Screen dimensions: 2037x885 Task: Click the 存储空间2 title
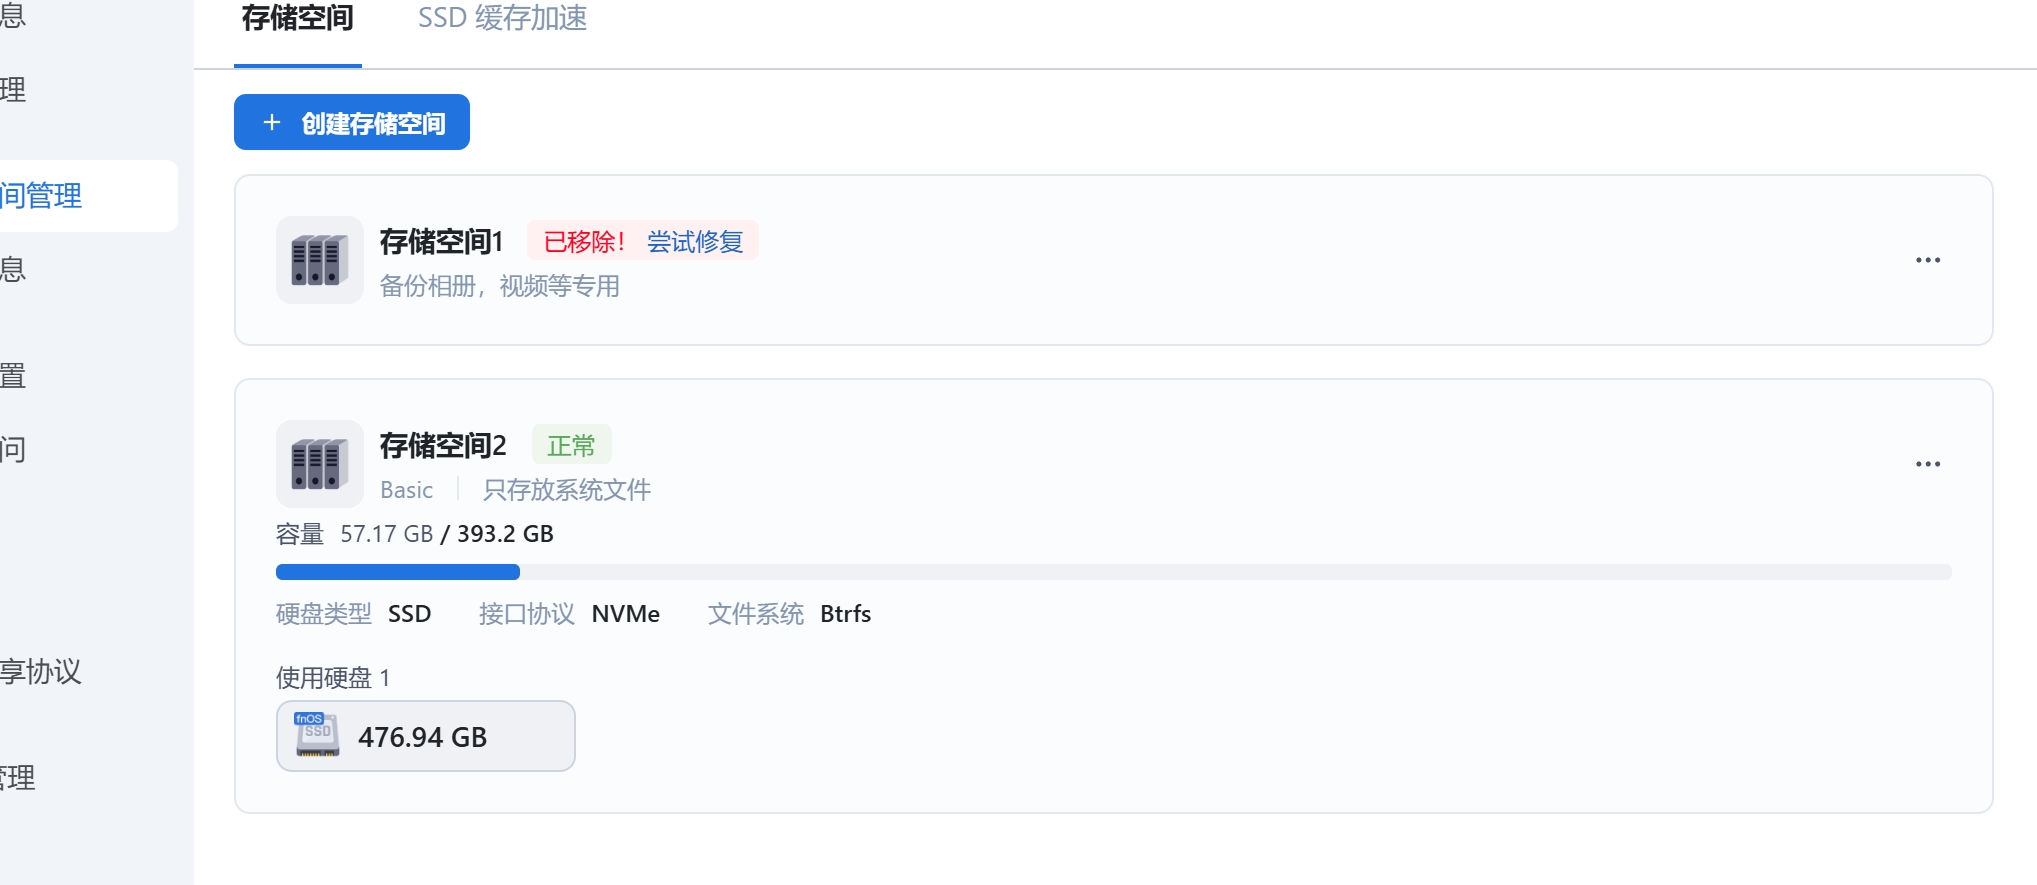coord(443,446)
